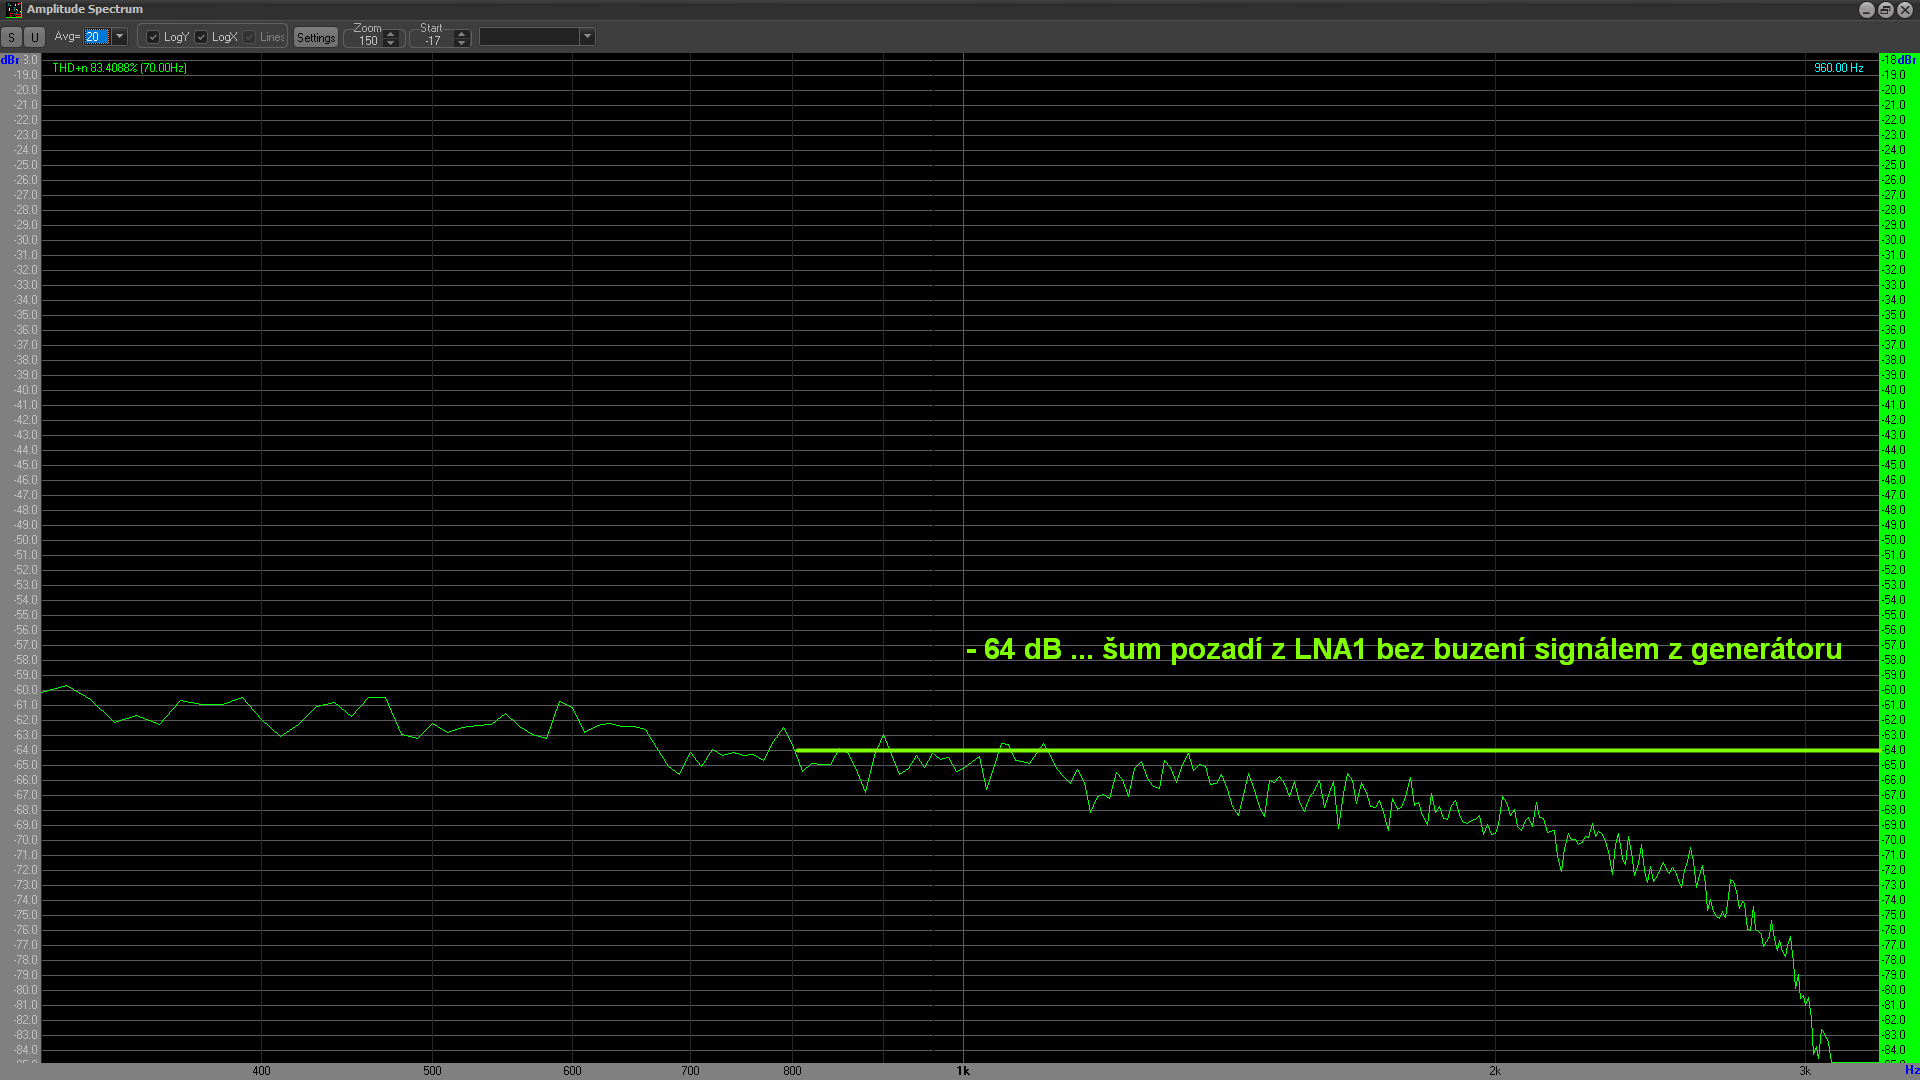Increase Start value with the up arrow
Viewport: 1920px width, 1080px height.
click(462, 33)
